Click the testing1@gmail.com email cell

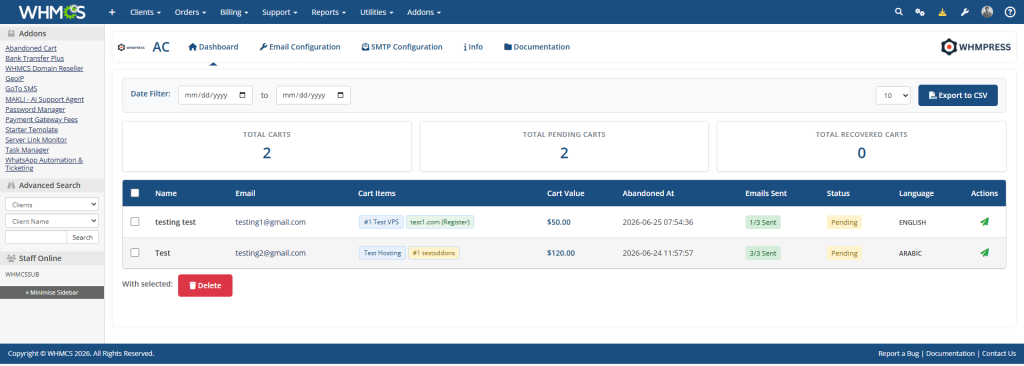(x=270, y=222)
